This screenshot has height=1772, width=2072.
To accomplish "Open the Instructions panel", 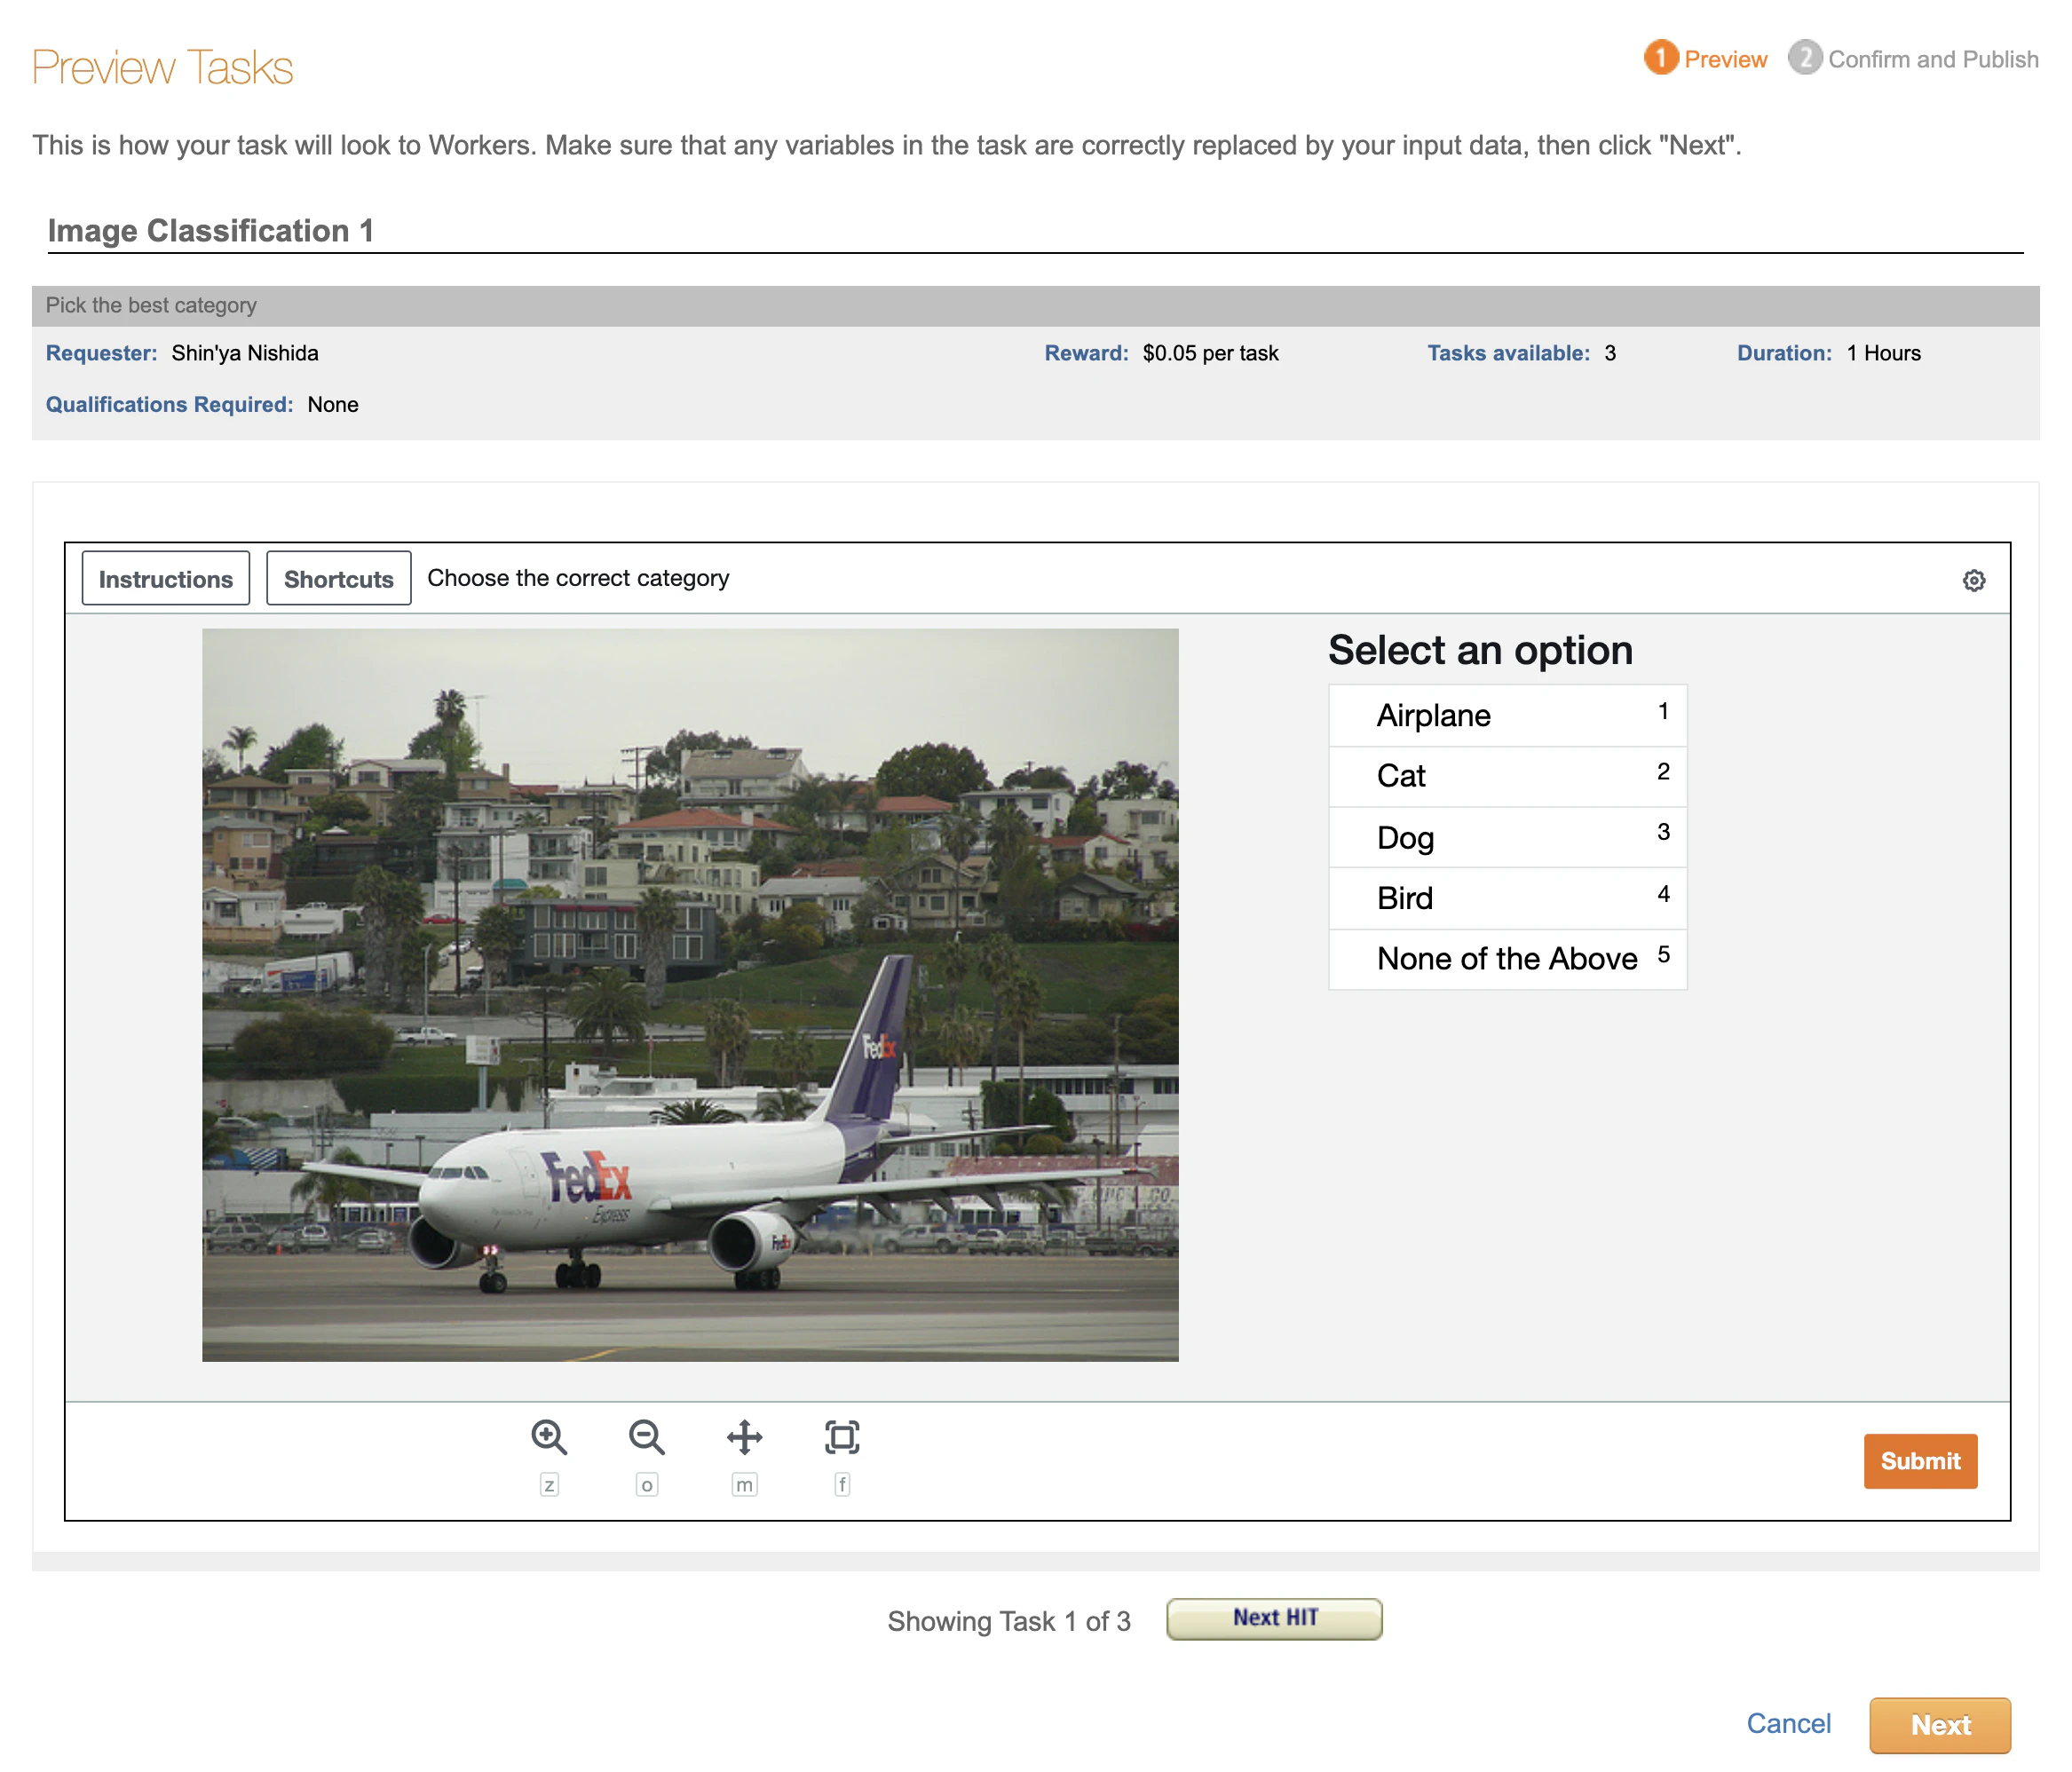I will tap(166, 578).
